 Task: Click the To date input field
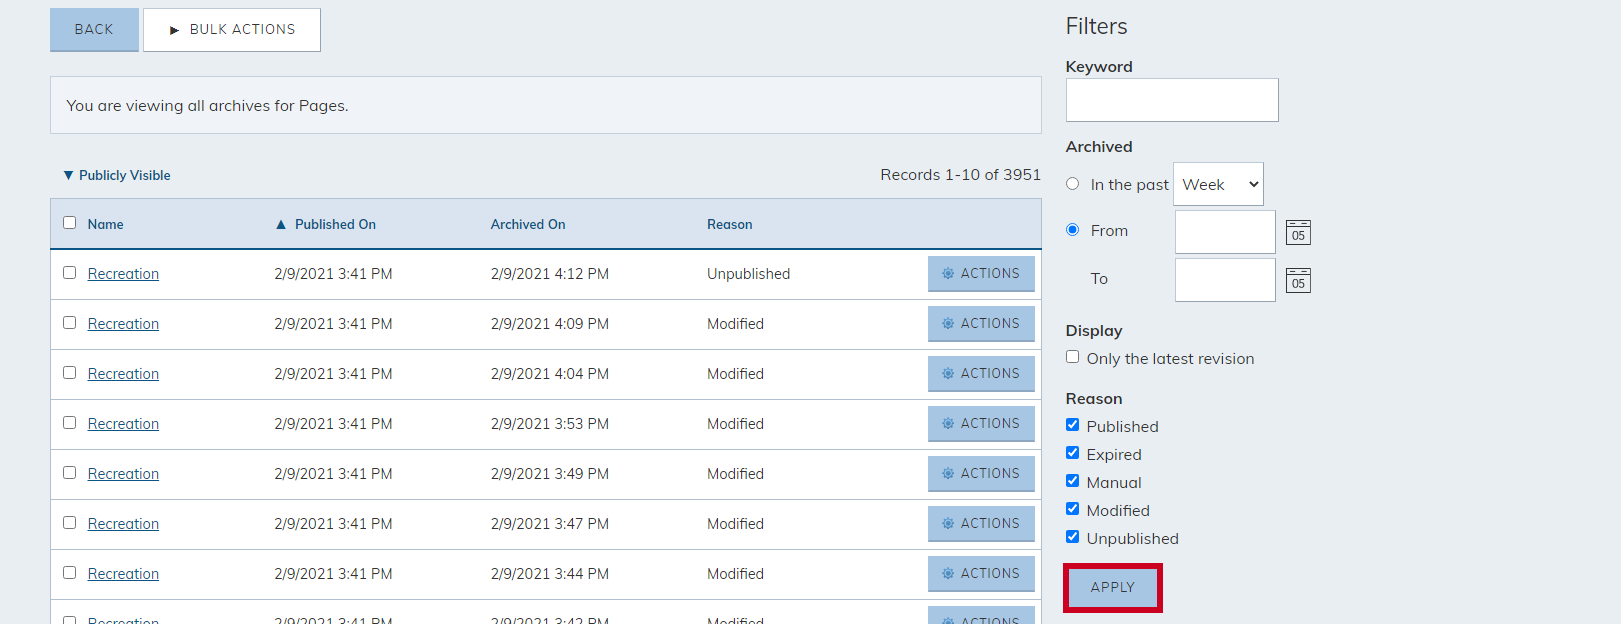(x=1225, y=280)
